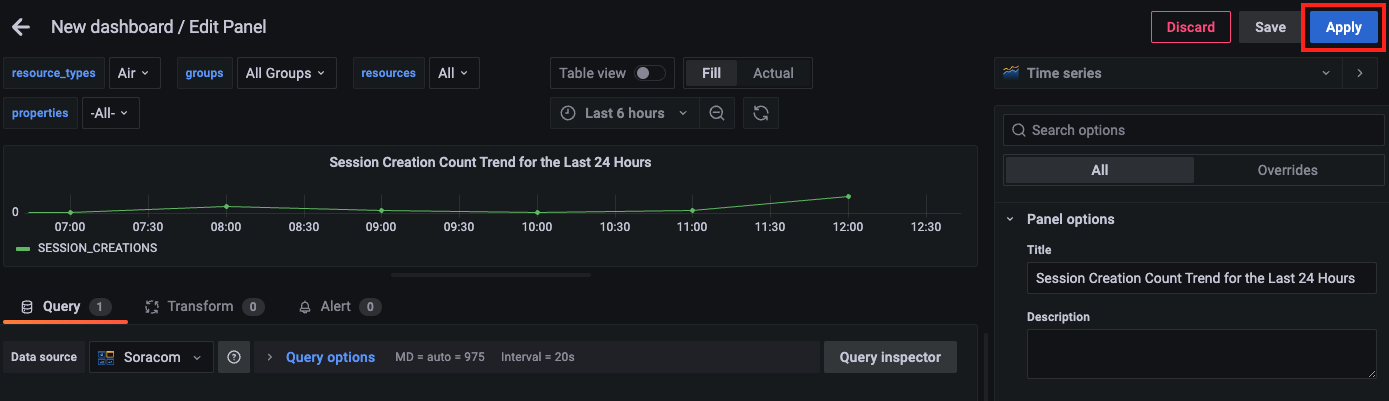Viewport: 1389px width, 401px height.
Task: Click the Time series visualization icon
Action: 1011,73
